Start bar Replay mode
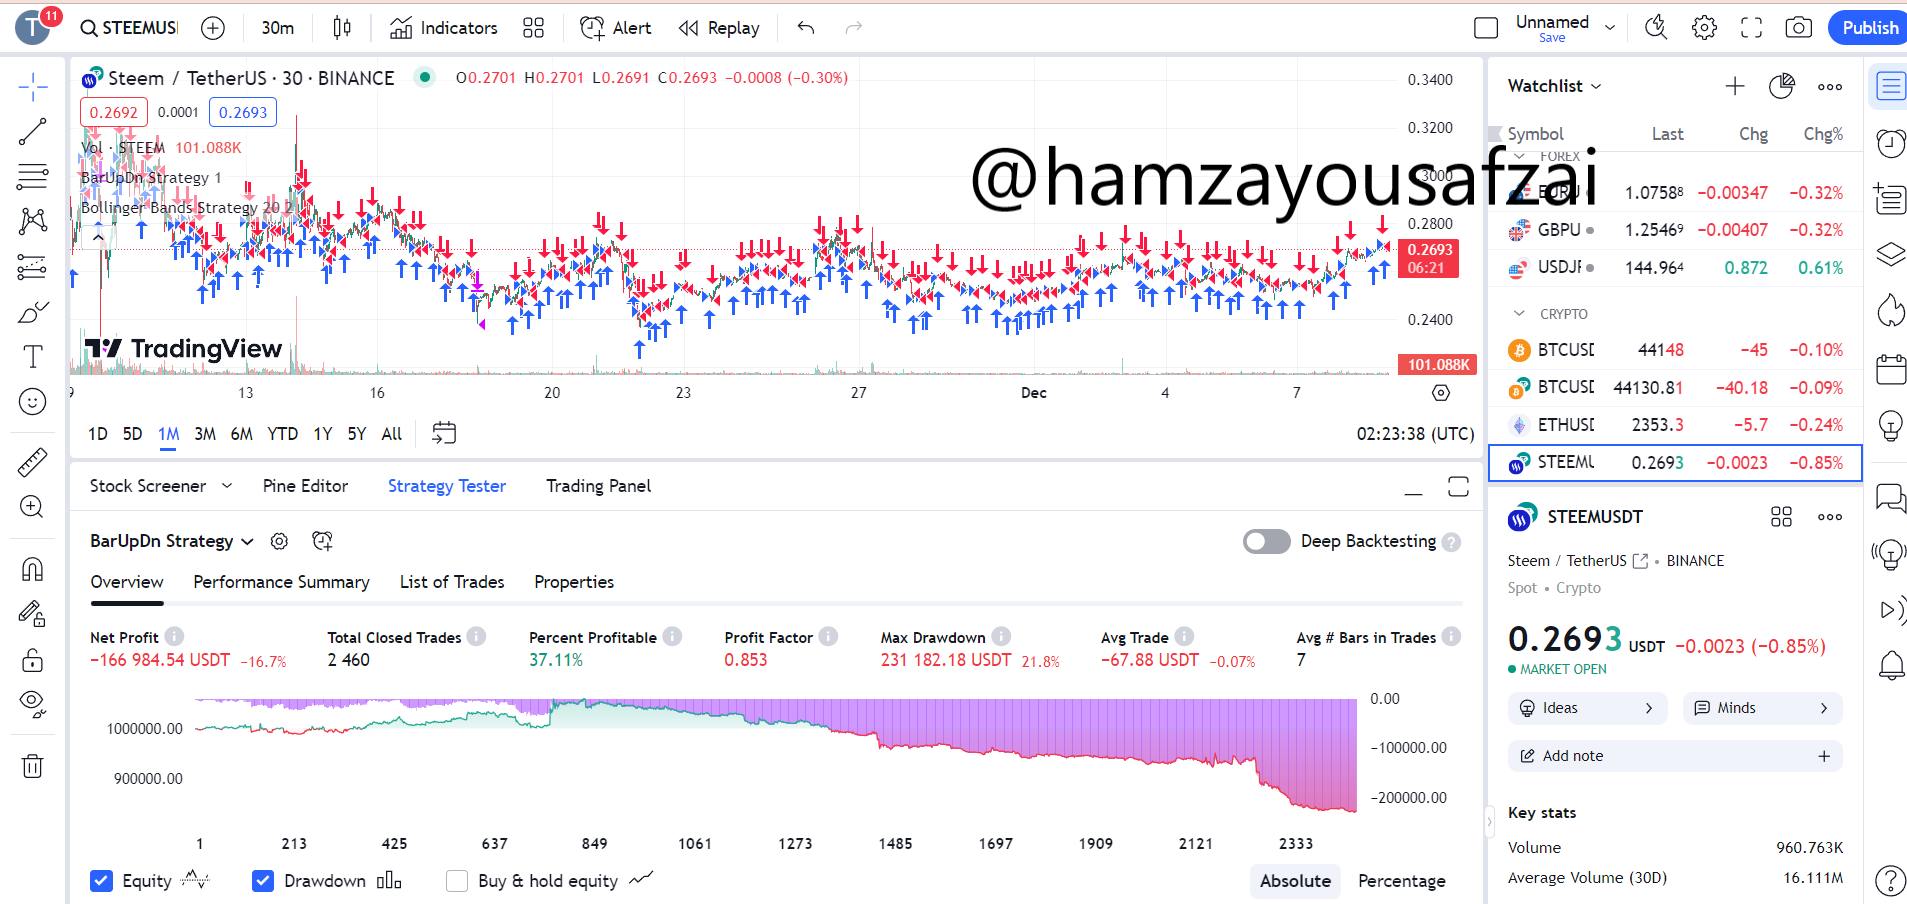 [719, 28]
